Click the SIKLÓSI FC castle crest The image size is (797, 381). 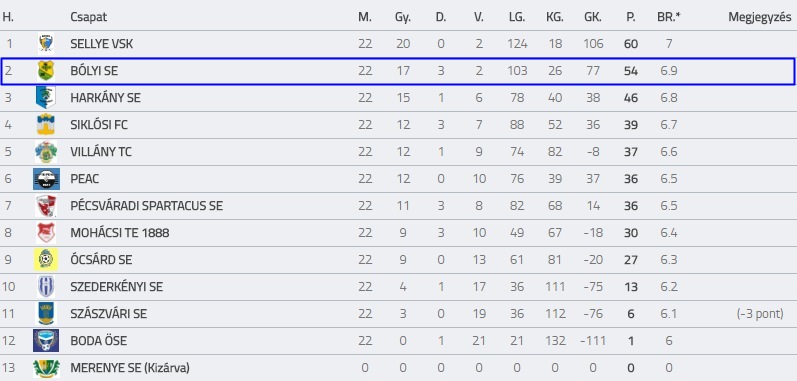pos(46,124)
